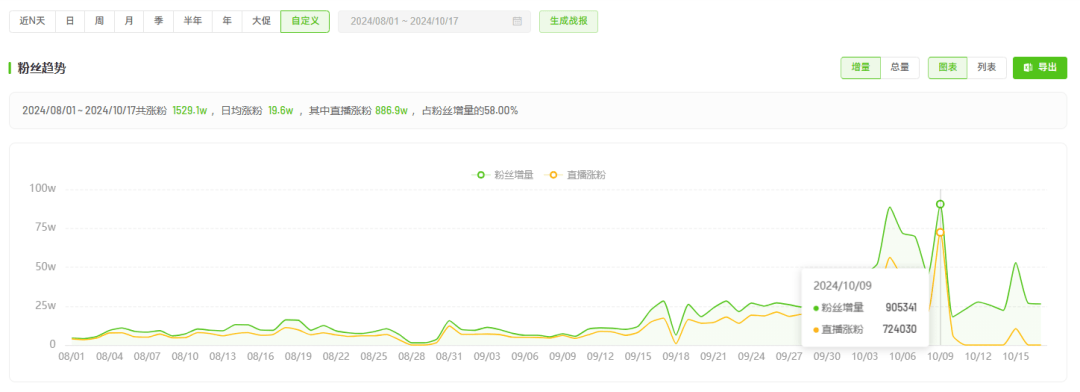Select the 年 time range
1080x392 pixels.
click(x=227, y=21)
